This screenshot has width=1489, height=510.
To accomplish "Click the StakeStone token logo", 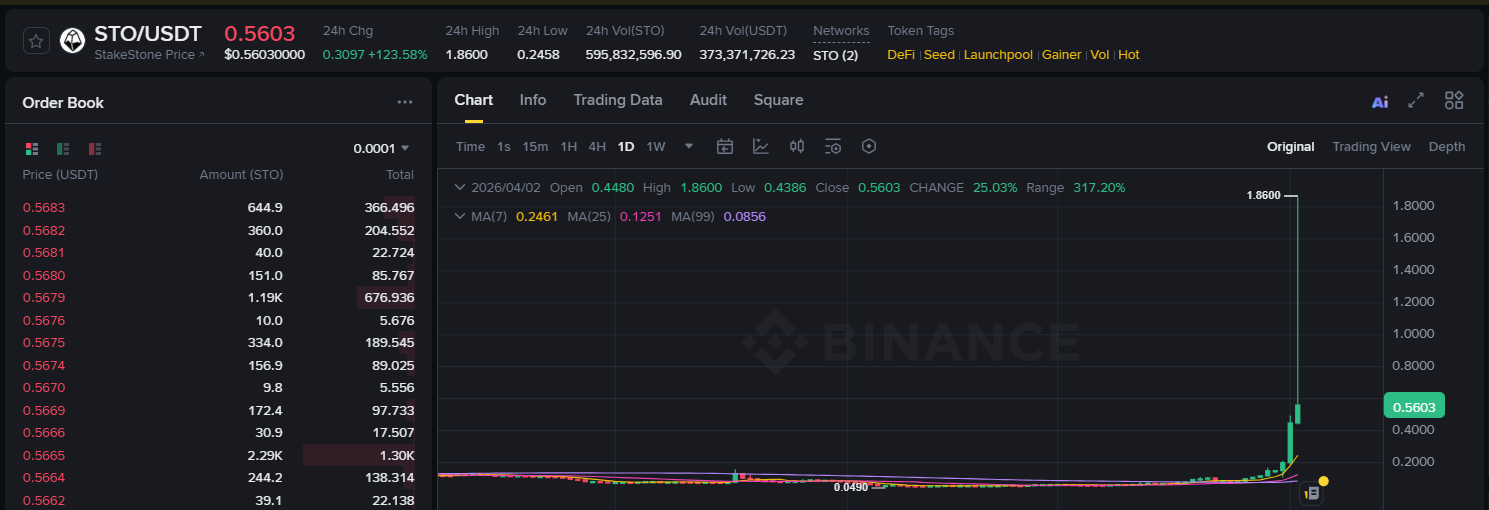I will click(72, 41).
